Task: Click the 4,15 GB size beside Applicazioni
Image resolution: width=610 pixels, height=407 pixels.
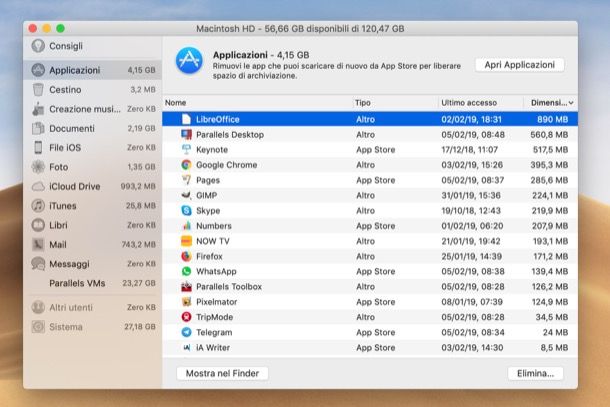Action: 141,70
